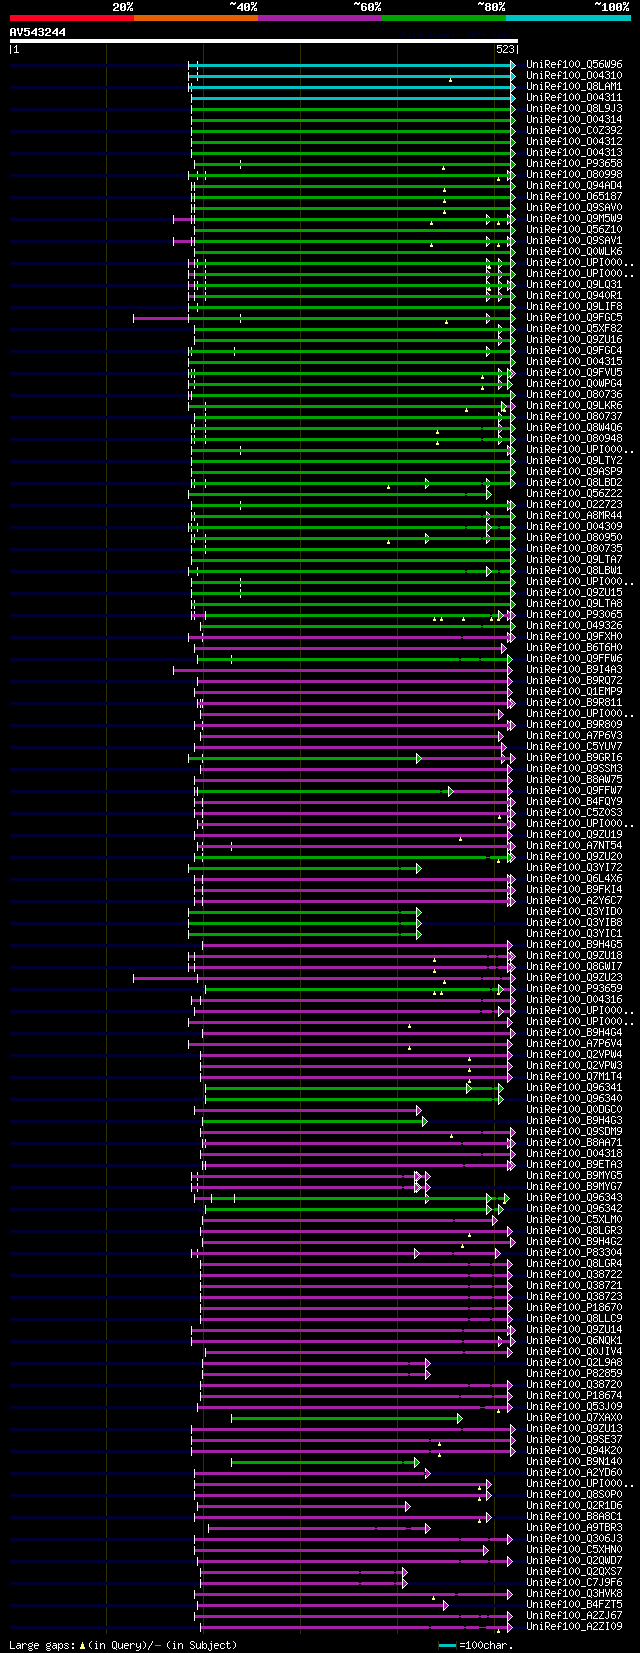This screenshot has width=640, height=1653.
Task: Click the UniRef100_B9ETA3 label
Action: coord(574,1164)
